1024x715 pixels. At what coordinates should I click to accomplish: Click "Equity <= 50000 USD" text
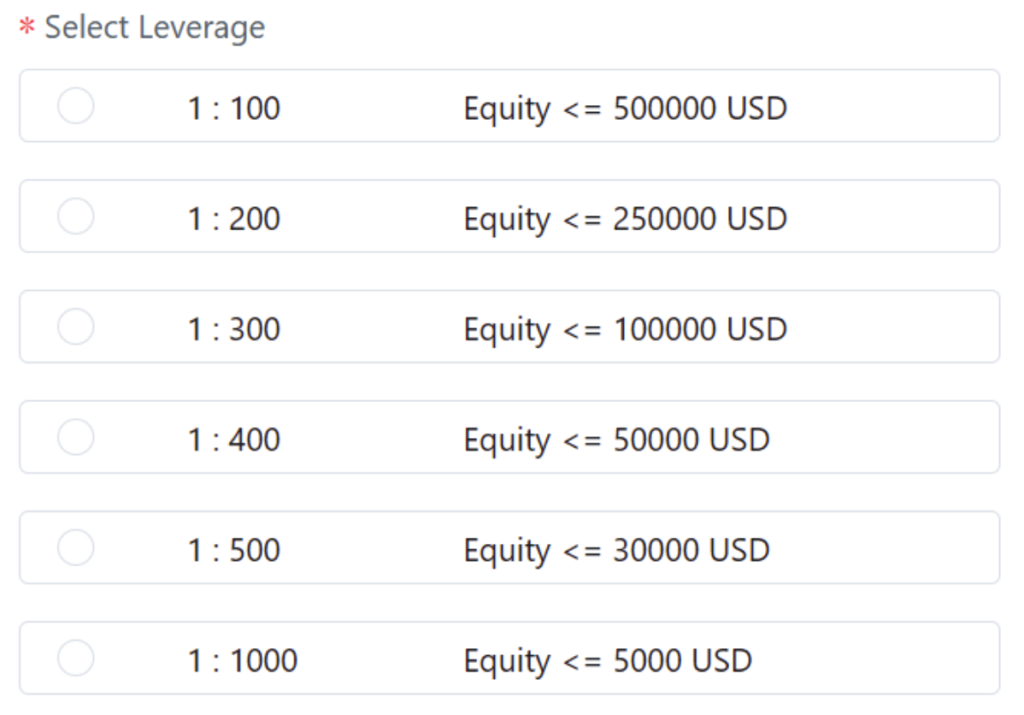coord(616,439)
